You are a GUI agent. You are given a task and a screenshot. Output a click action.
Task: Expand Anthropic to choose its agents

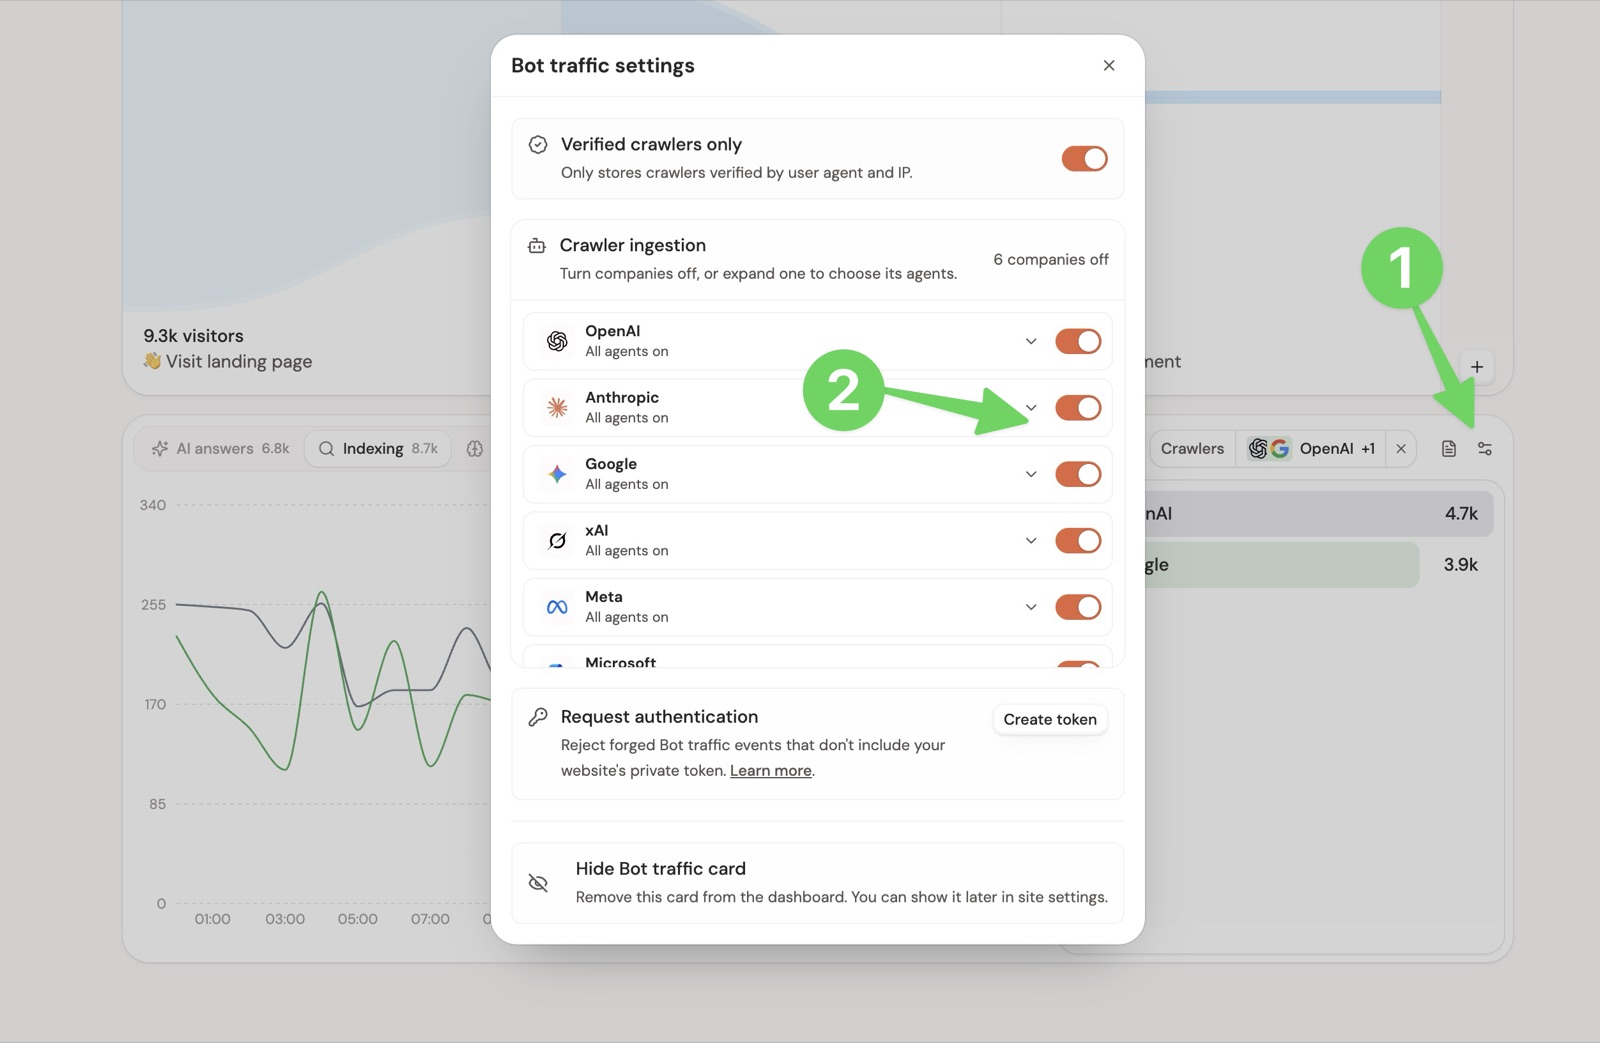pos(1031,407)
